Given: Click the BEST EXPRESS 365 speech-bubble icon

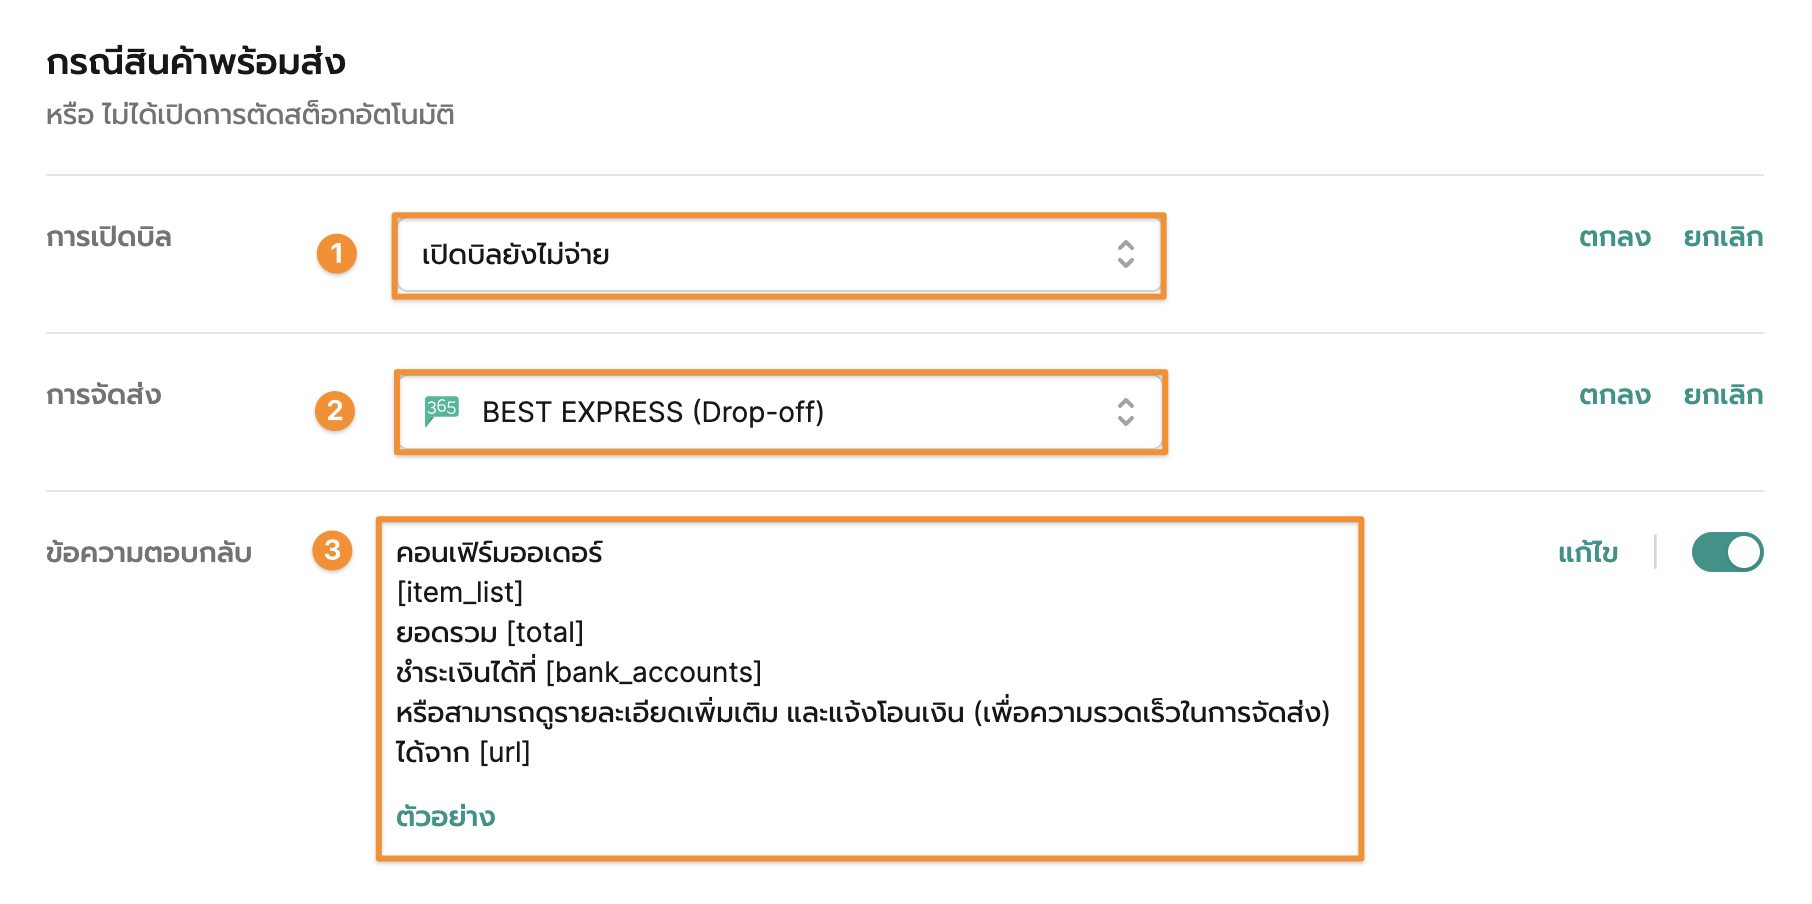Looking at the screenshot, I should [x=441, y=410].
